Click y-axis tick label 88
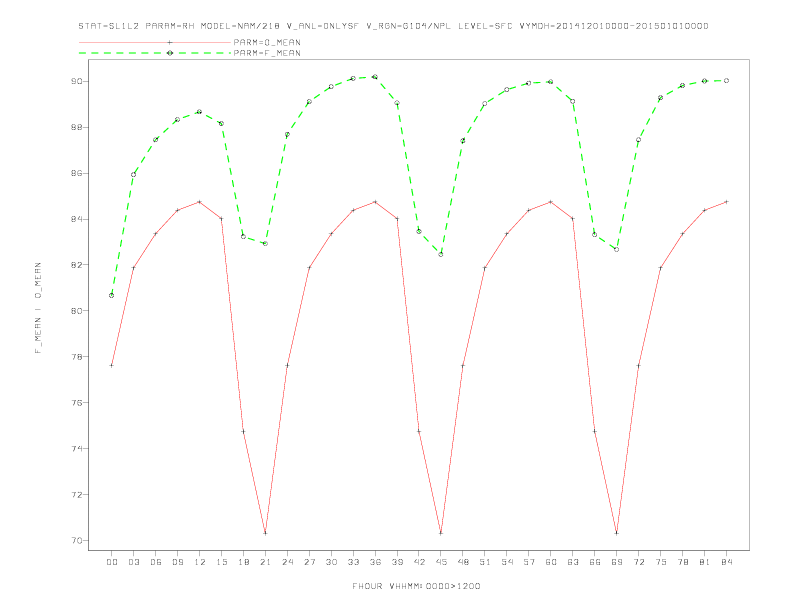 click(76, 127)
